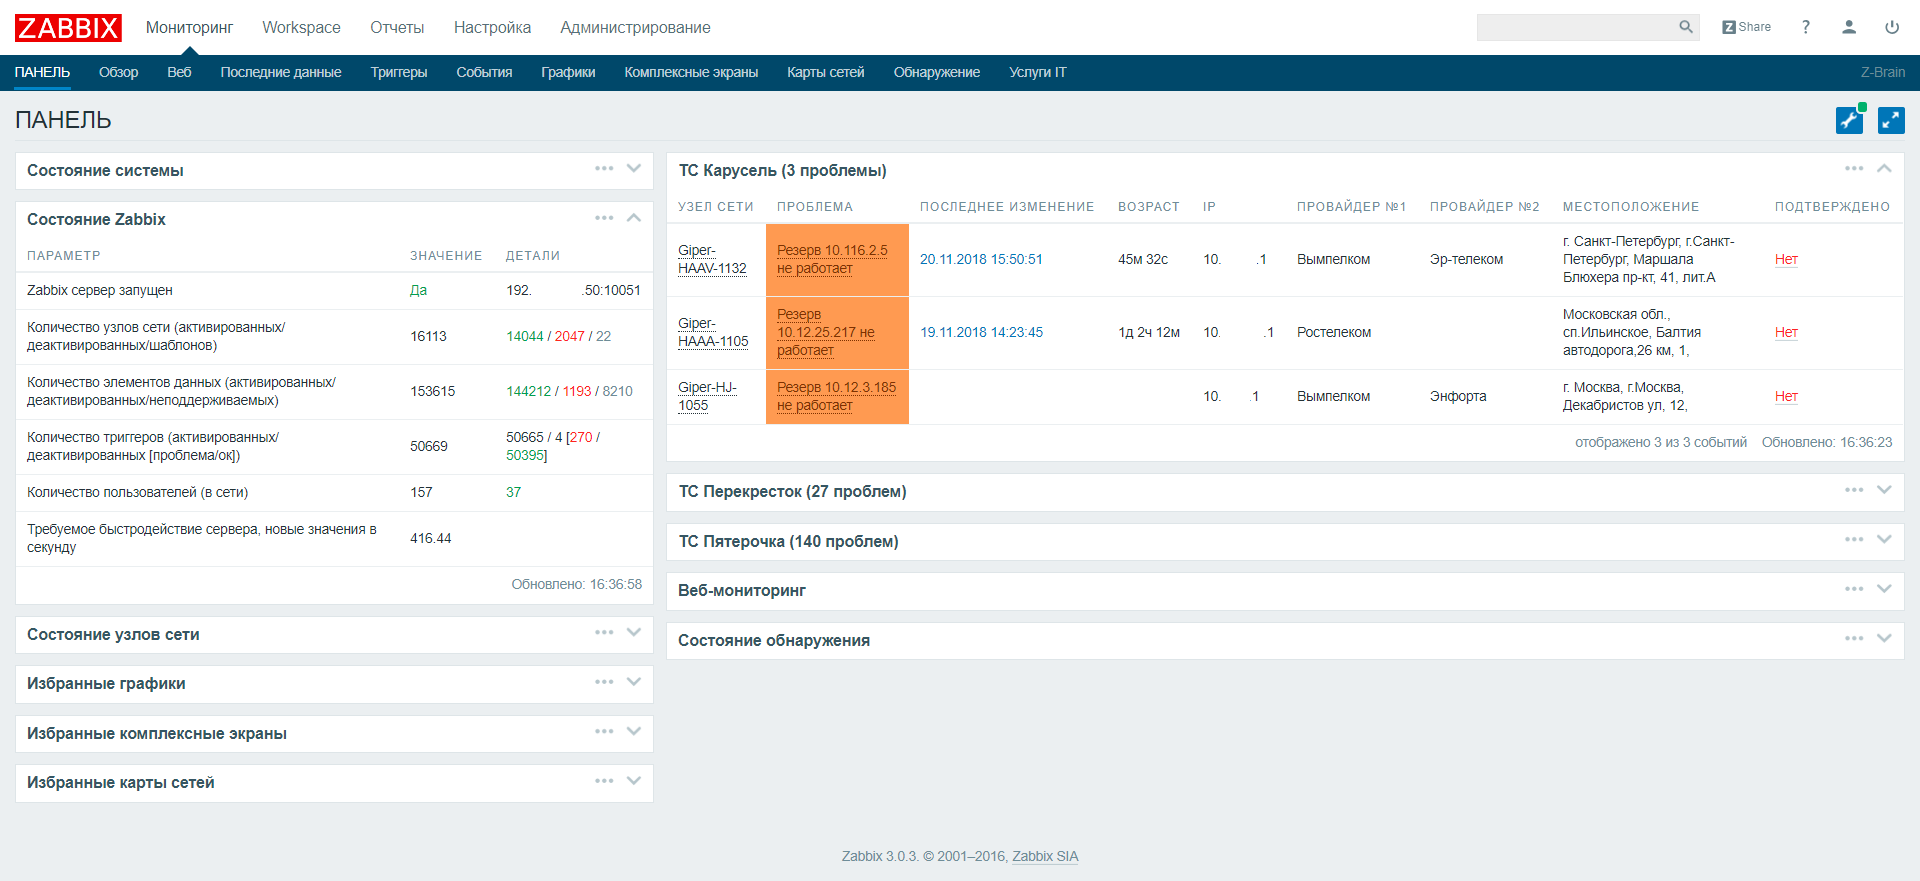Open the Комплексные экраны tab
The height and width of the screenshot is (881, 1920).
coord(691,72)
